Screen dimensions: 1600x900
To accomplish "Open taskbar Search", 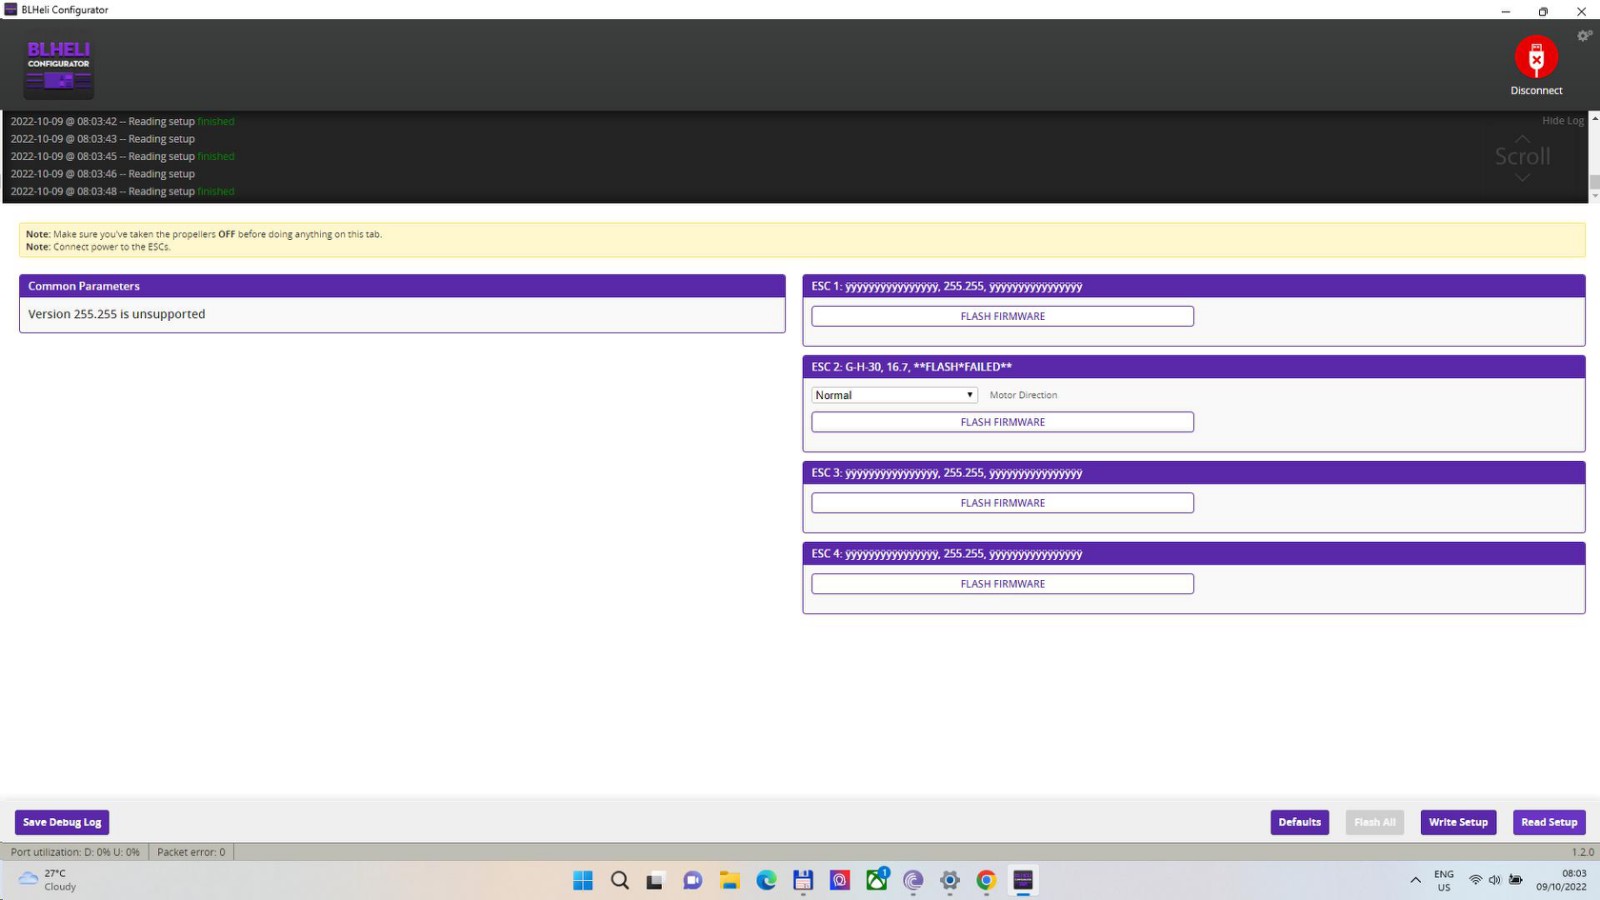I will coord(620,880).
